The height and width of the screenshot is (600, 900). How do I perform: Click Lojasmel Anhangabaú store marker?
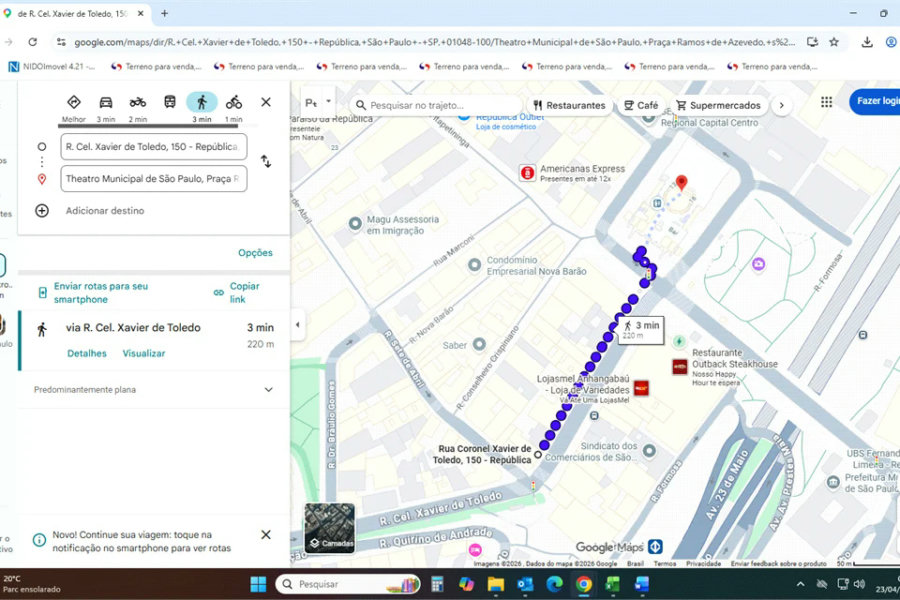(641, 388)
